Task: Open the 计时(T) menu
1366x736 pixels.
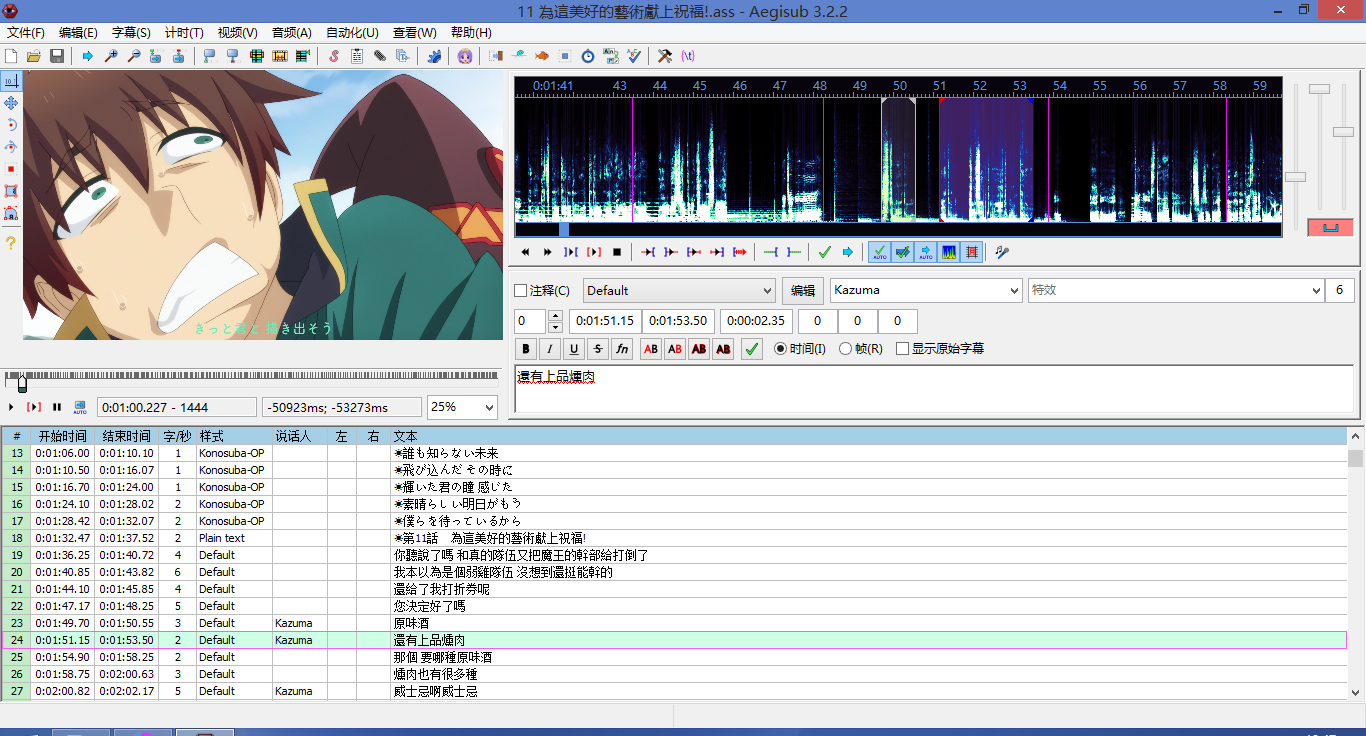Action: [x=184, y=33]
